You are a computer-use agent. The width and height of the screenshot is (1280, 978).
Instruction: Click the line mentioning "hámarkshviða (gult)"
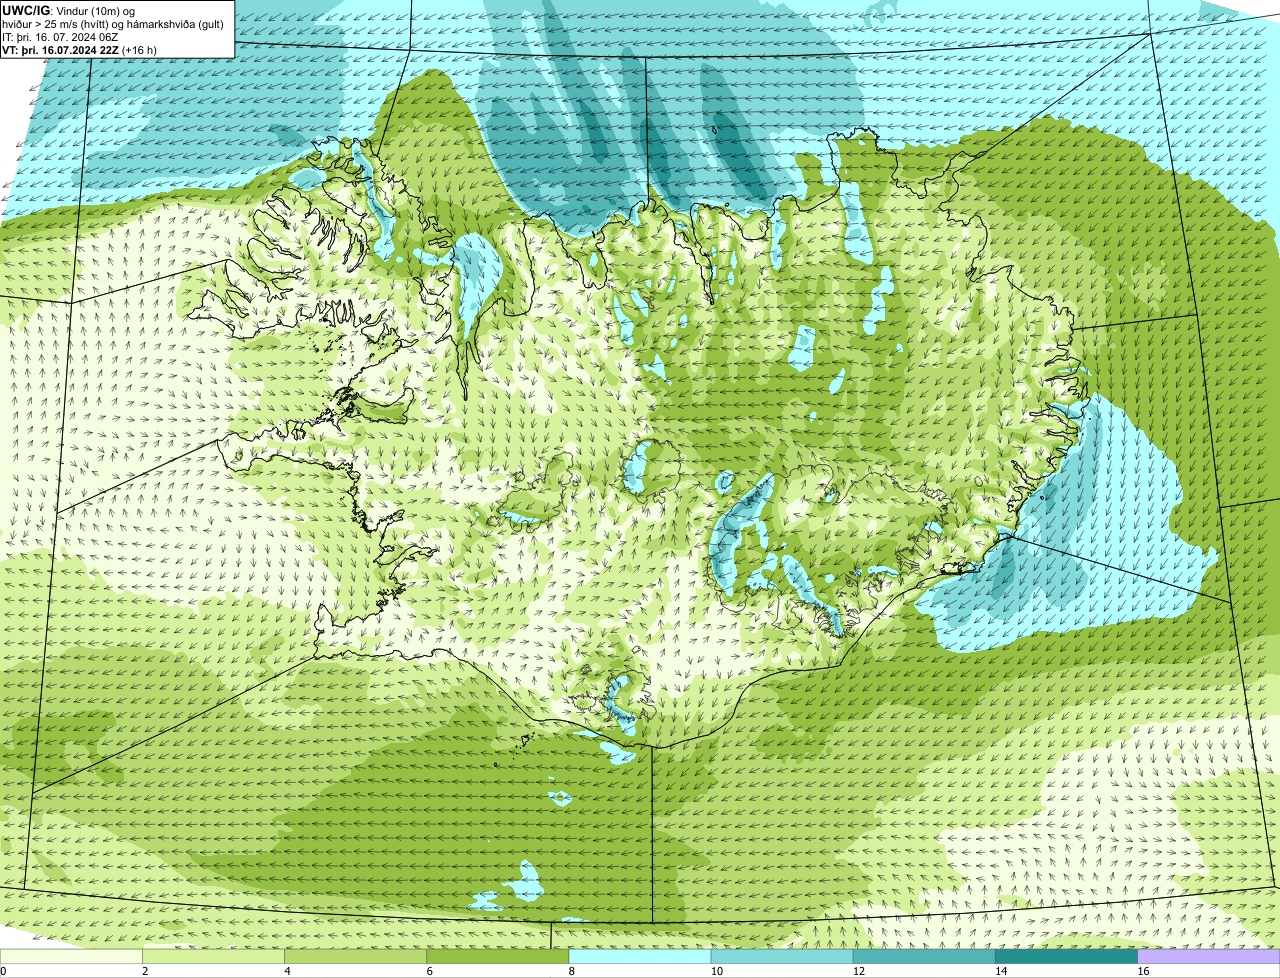tap(113, 24)
